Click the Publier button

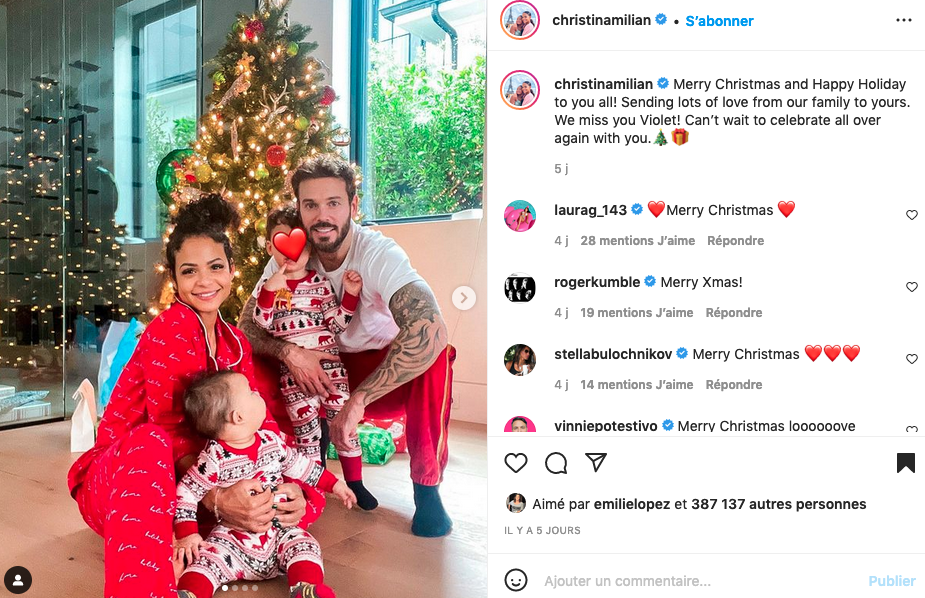click(891, 581)
